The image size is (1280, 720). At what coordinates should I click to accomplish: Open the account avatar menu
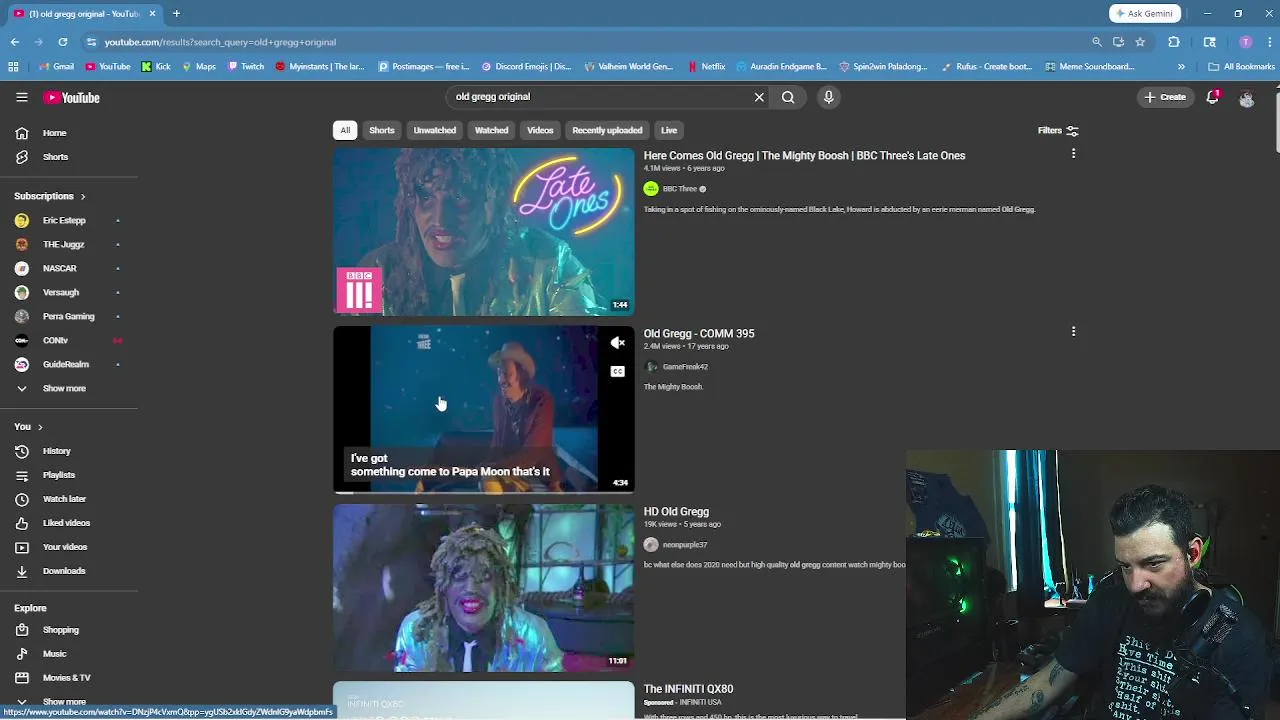pos(1246,98)
